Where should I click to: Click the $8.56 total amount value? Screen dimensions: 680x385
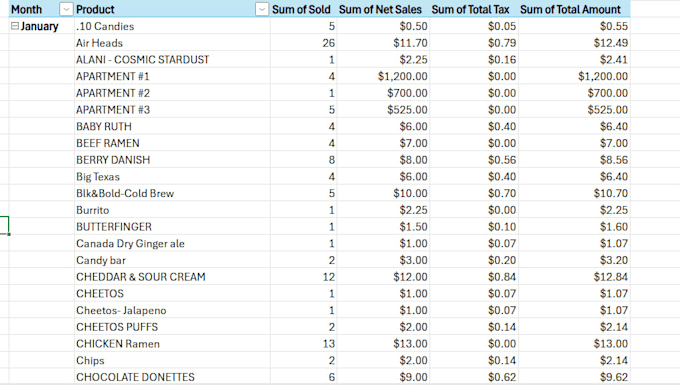click(x=614, y=160)
